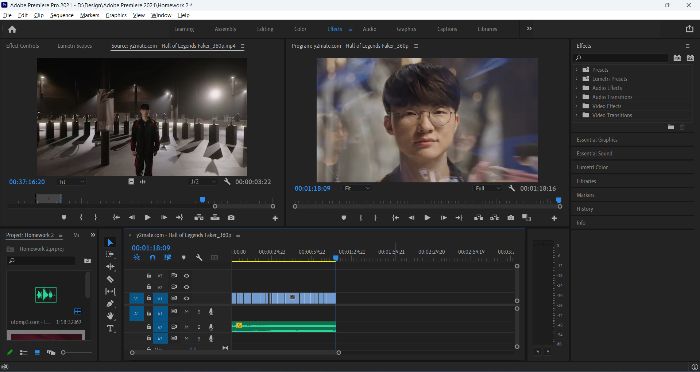Toggle lock on V1 track
The image size is (700, 372).
(149, 298)
